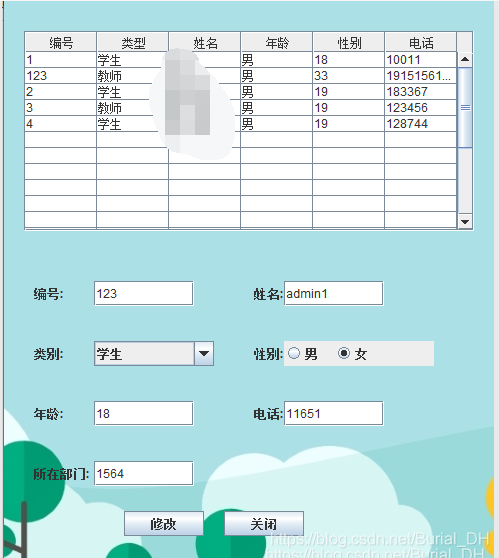
Task: Click the 所在部门 field containing 1564
Action: click(x=144, y=474)
